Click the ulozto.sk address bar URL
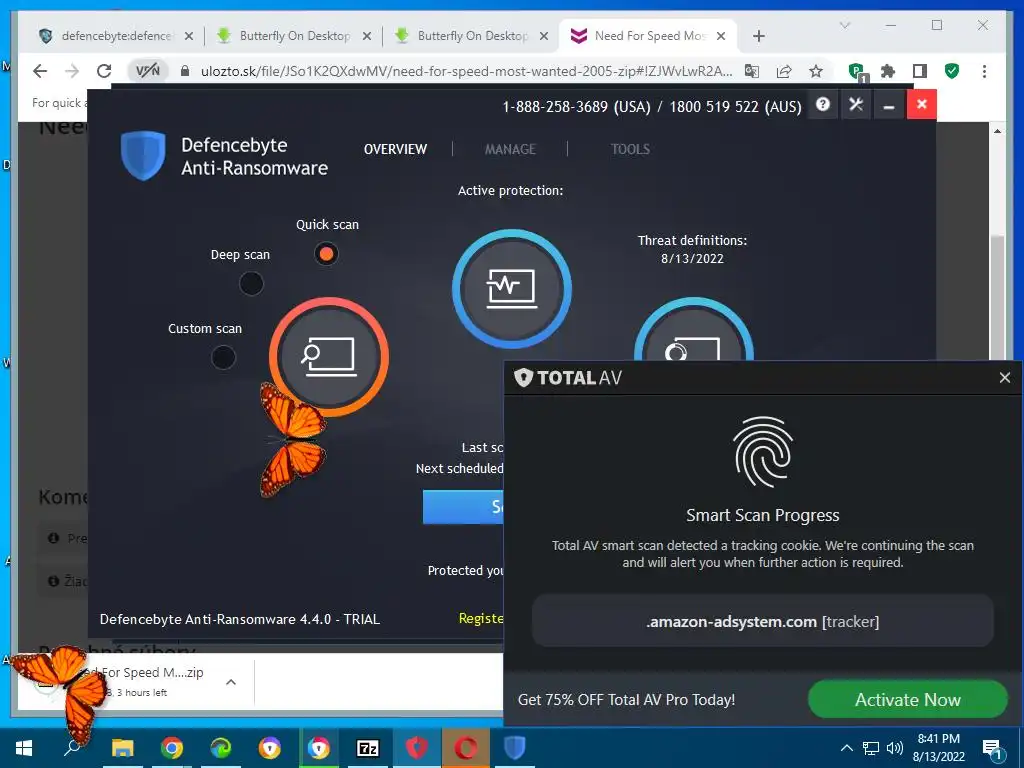Viewport: 1024px width, 768px height. point(466,71)
